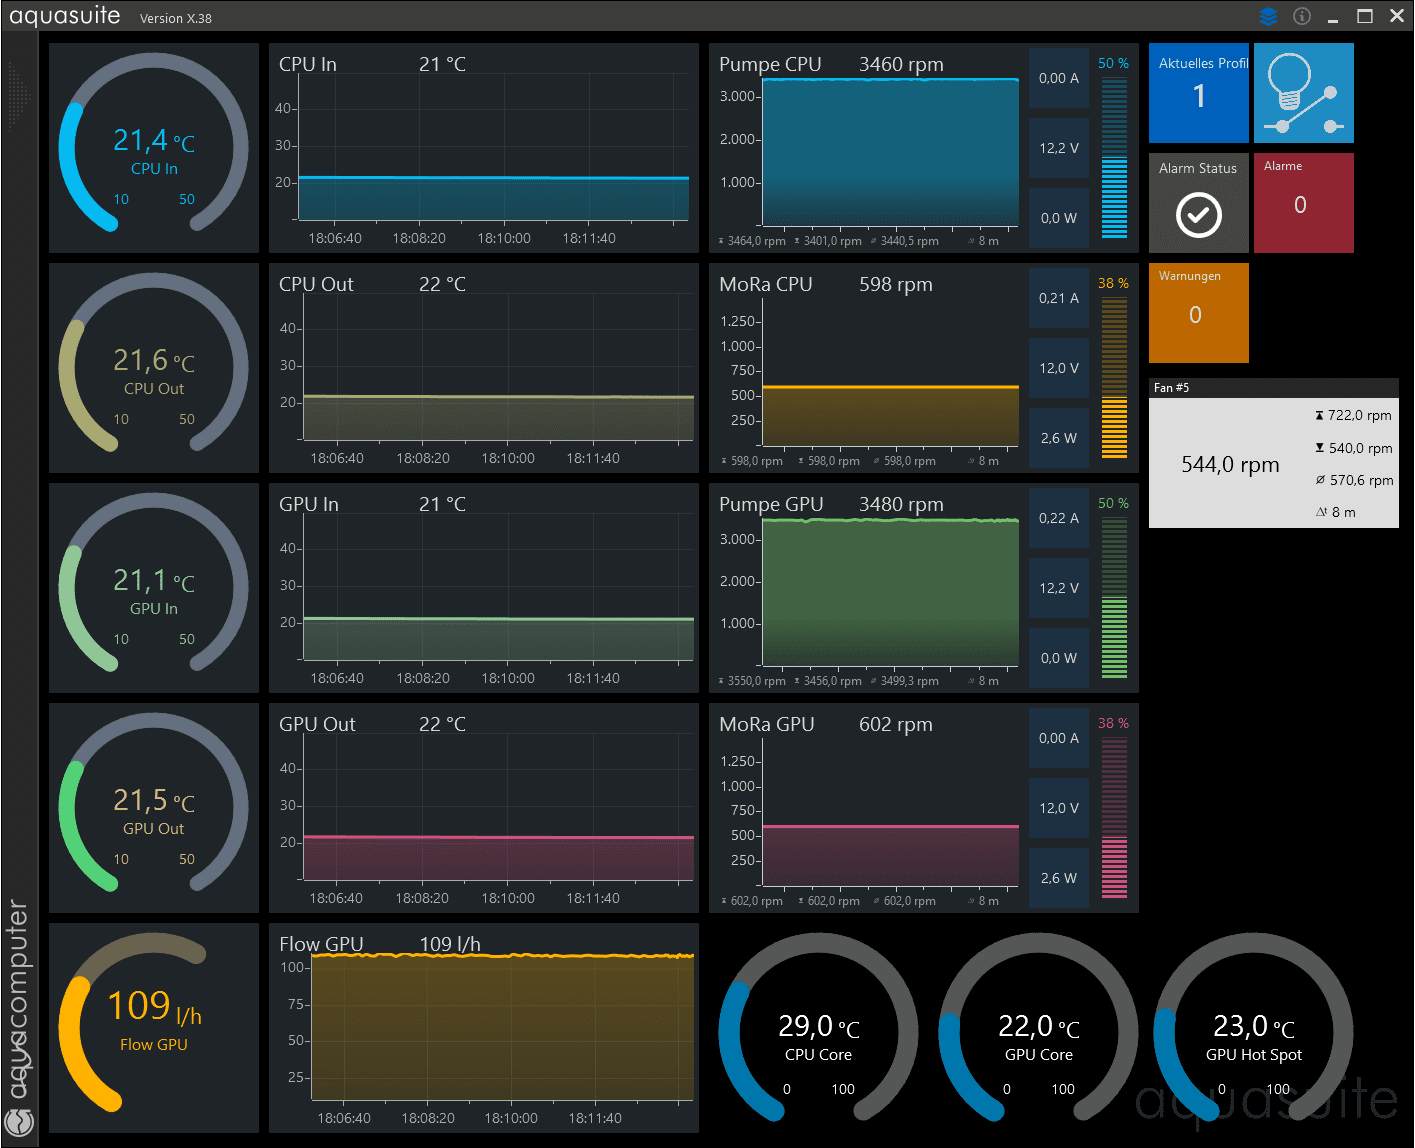Click the aquacomputer logo at sidebar bottom
The width and height of the screenshot is (1415, 1148).
pos(19,1121)
